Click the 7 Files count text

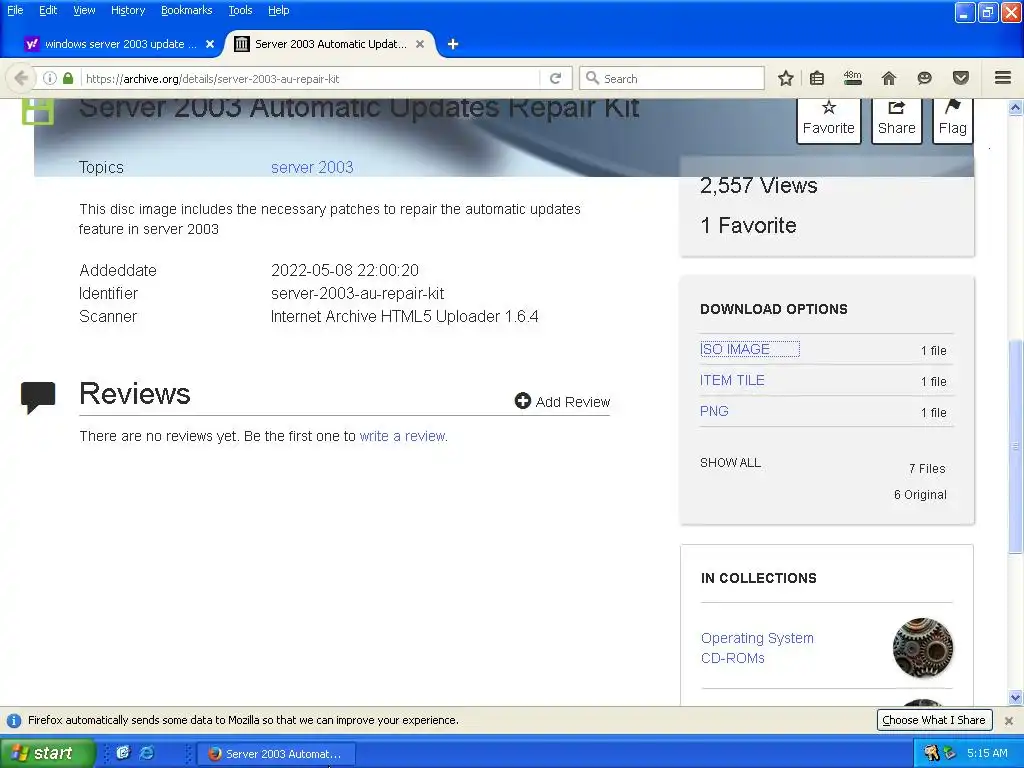(927, 468)
